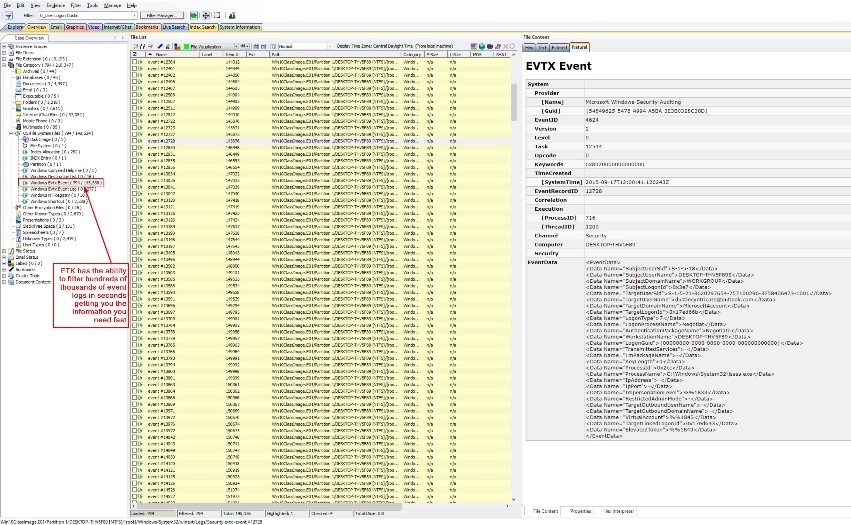Switch to the System Information tab
The image size is (851, 525).
(x=240, y=27)
